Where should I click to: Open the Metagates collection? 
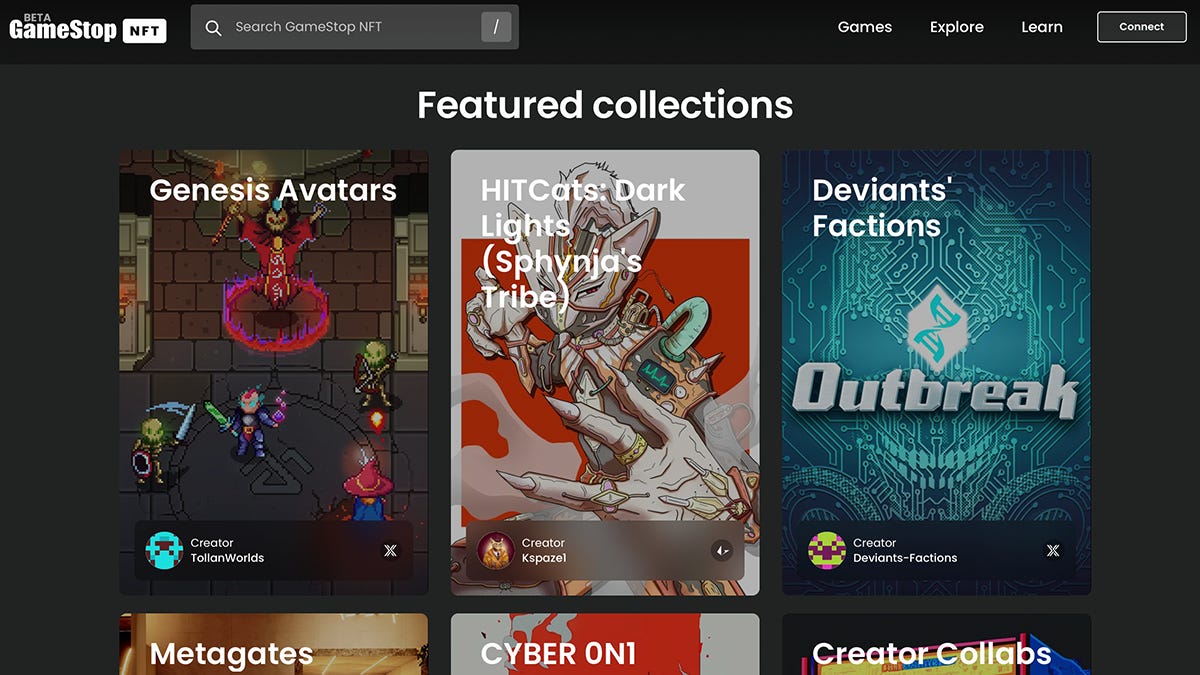(x=273, y=646)
